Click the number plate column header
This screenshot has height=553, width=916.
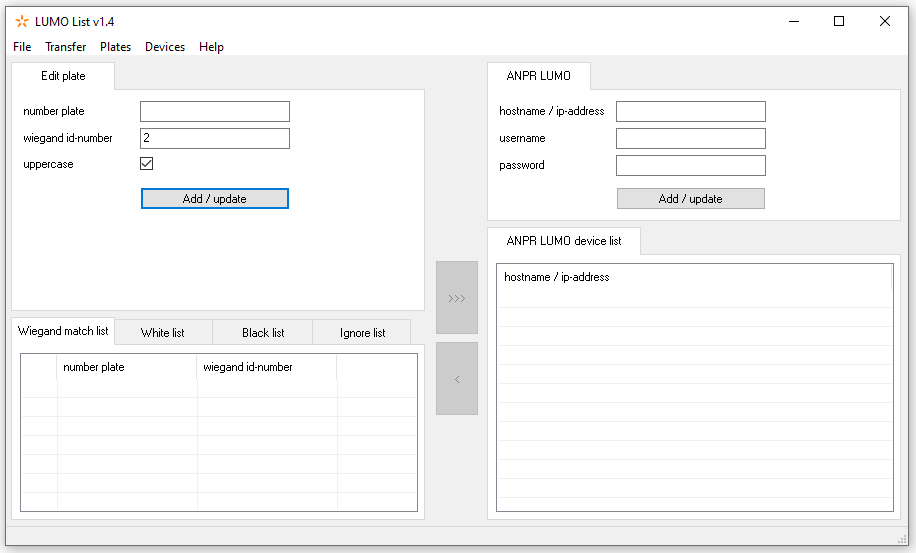[x=127, y=367]
